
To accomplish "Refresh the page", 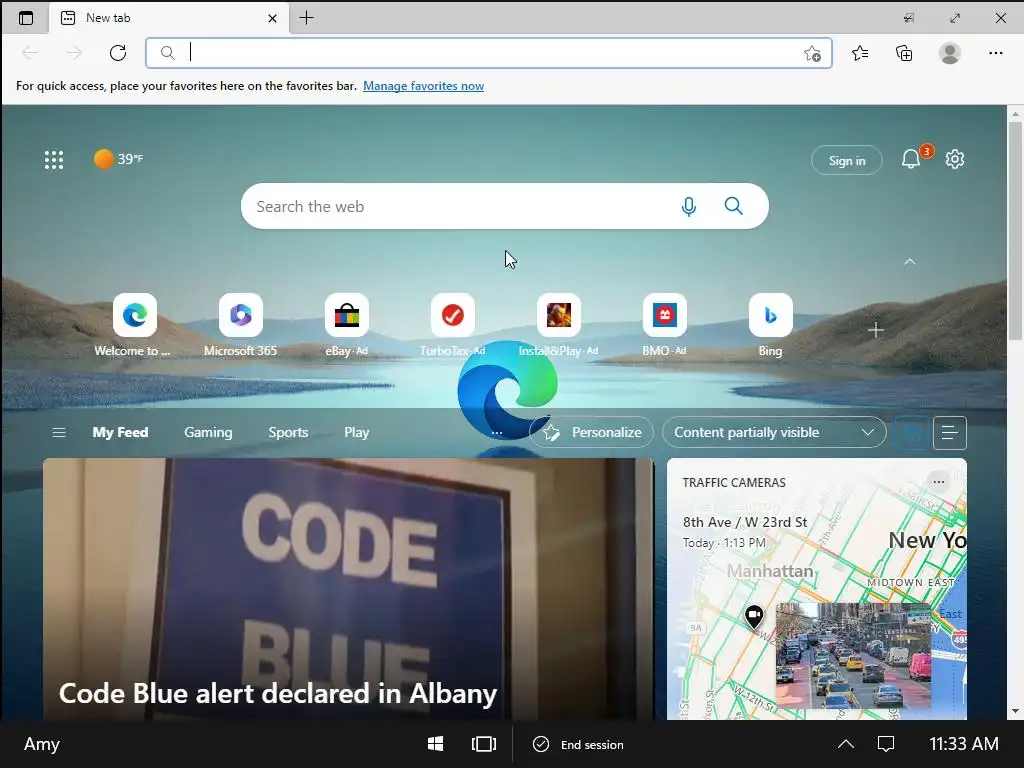I will [x=118, y=53].
